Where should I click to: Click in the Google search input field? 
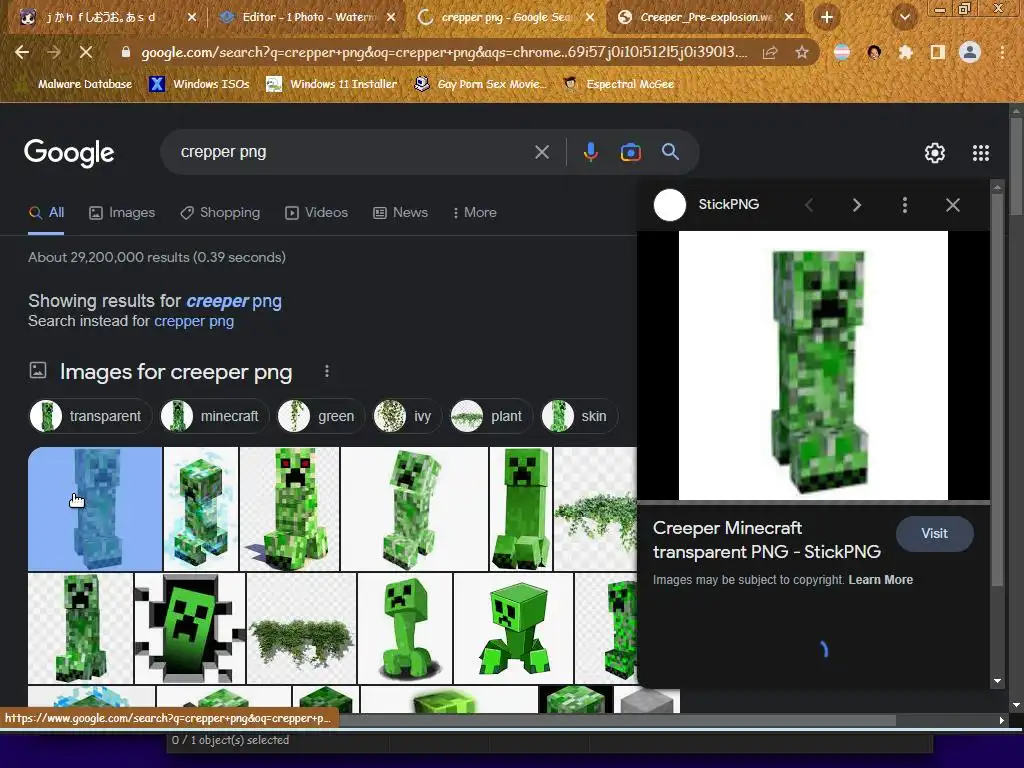tap(353, 152)
